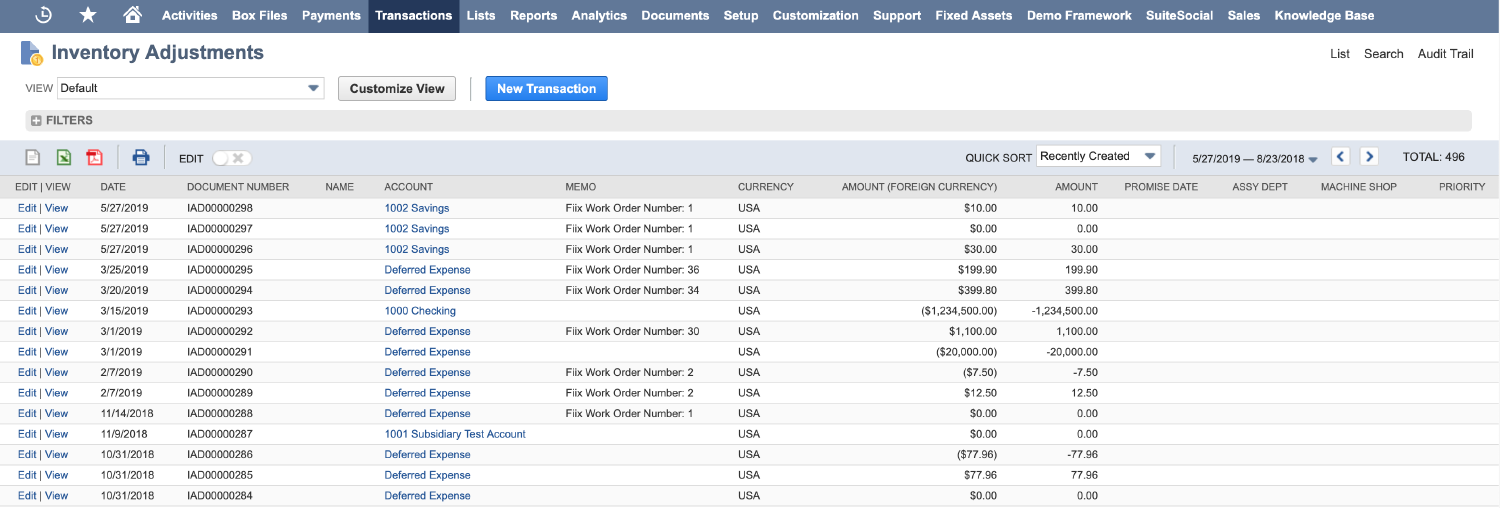Go to next page of results
1500x508 pixels.
(x=1369, y=157)
